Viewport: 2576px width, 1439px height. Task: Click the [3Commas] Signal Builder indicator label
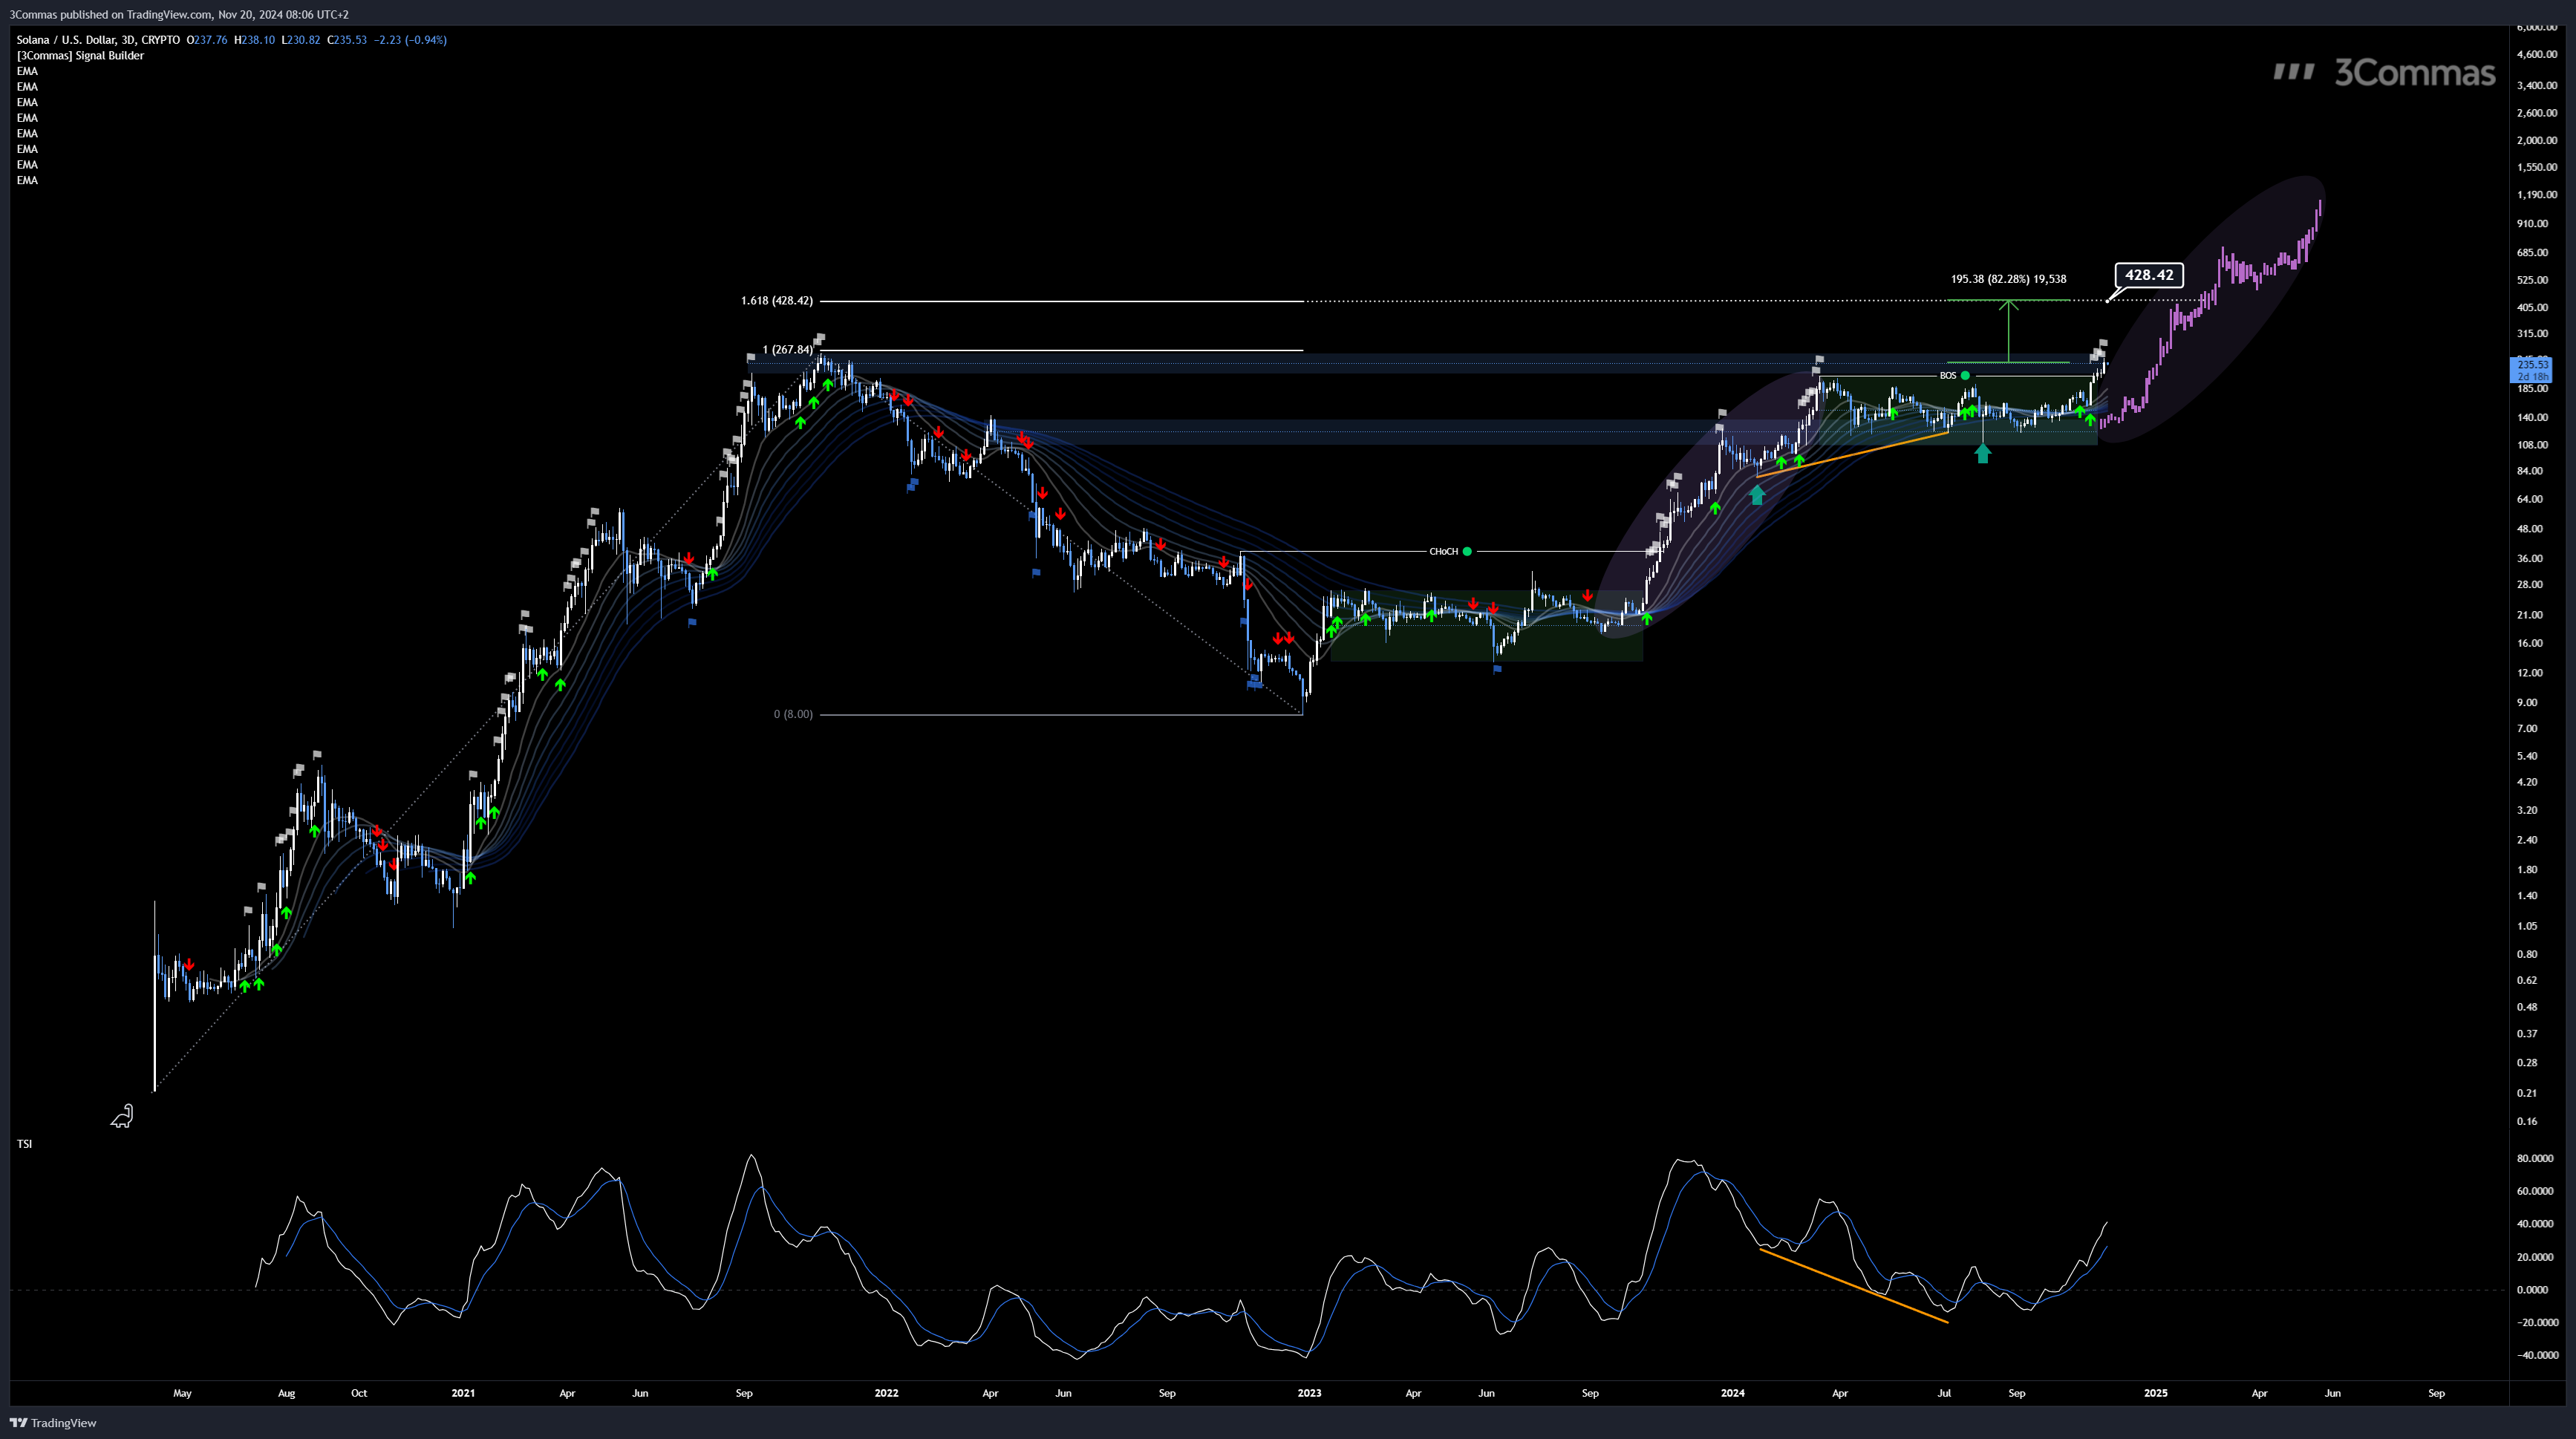[80, 56]
